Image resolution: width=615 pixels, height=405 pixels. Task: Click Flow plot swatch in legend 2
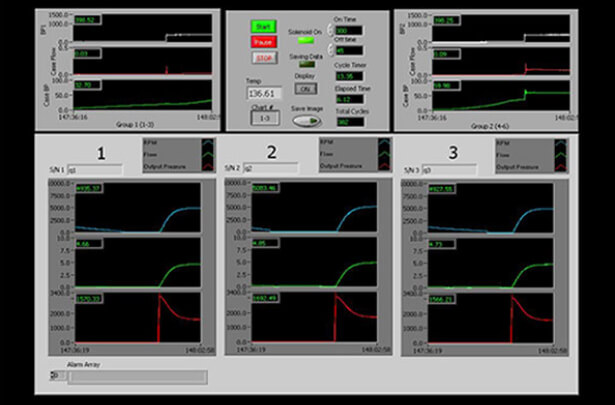pos(384,154)
